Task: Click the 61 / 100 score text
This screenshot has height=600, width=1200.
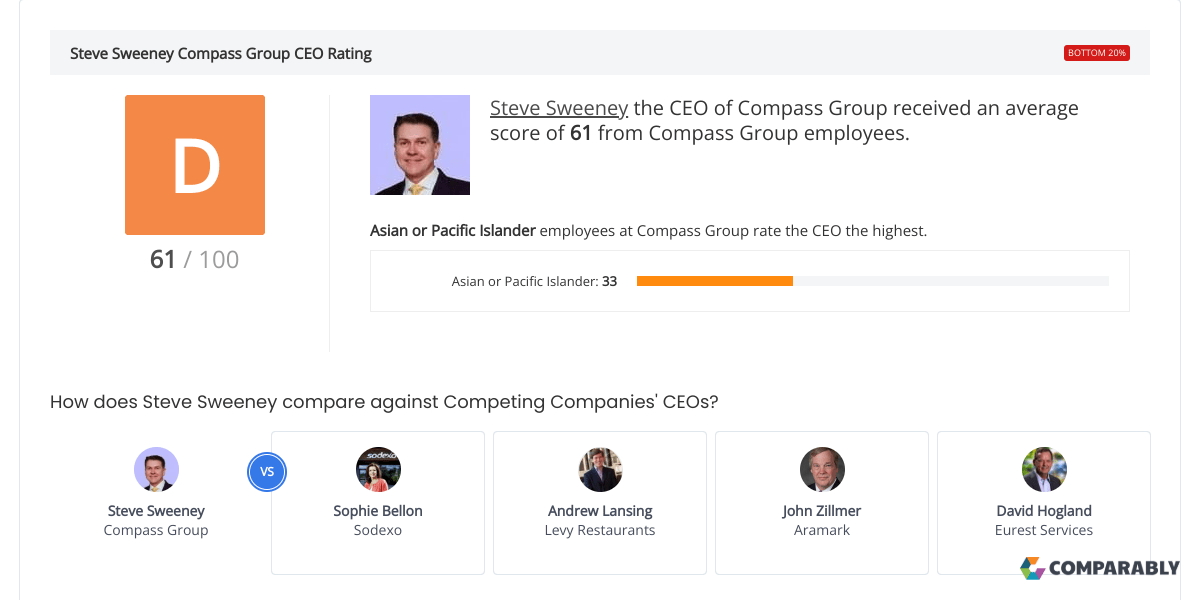Action: click(x=195, y=260)
